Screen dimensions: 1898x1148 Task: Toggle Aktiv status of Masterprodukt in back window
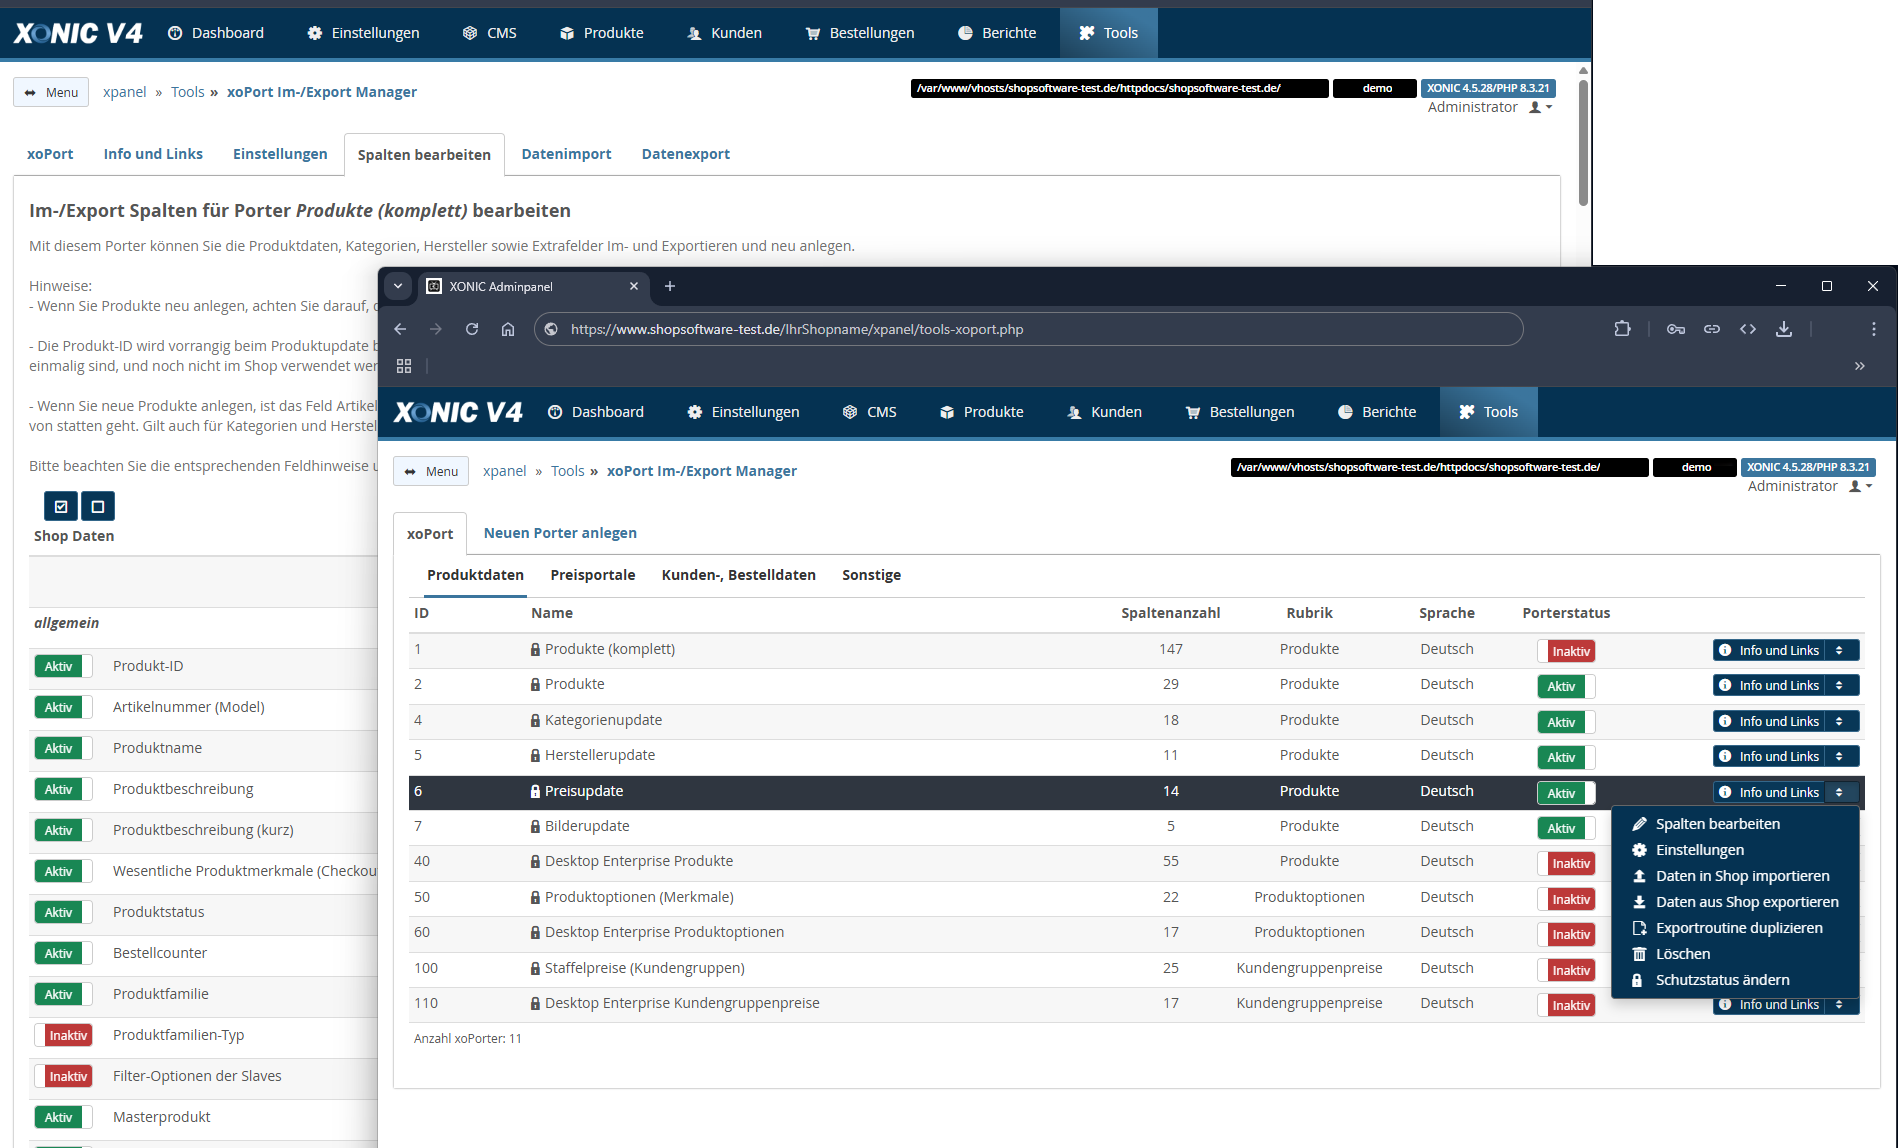click(x=63, y=1117)
